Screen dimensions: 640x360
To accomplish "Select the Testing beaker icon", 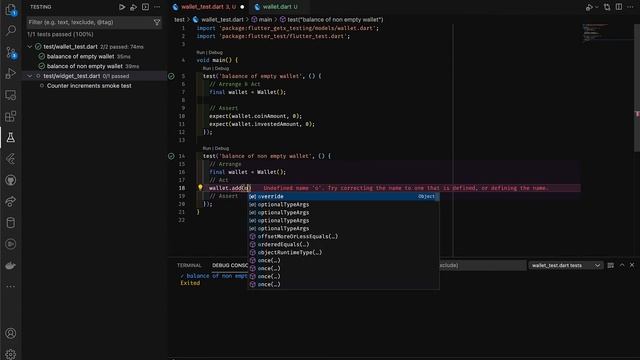I will pos(11,138).
